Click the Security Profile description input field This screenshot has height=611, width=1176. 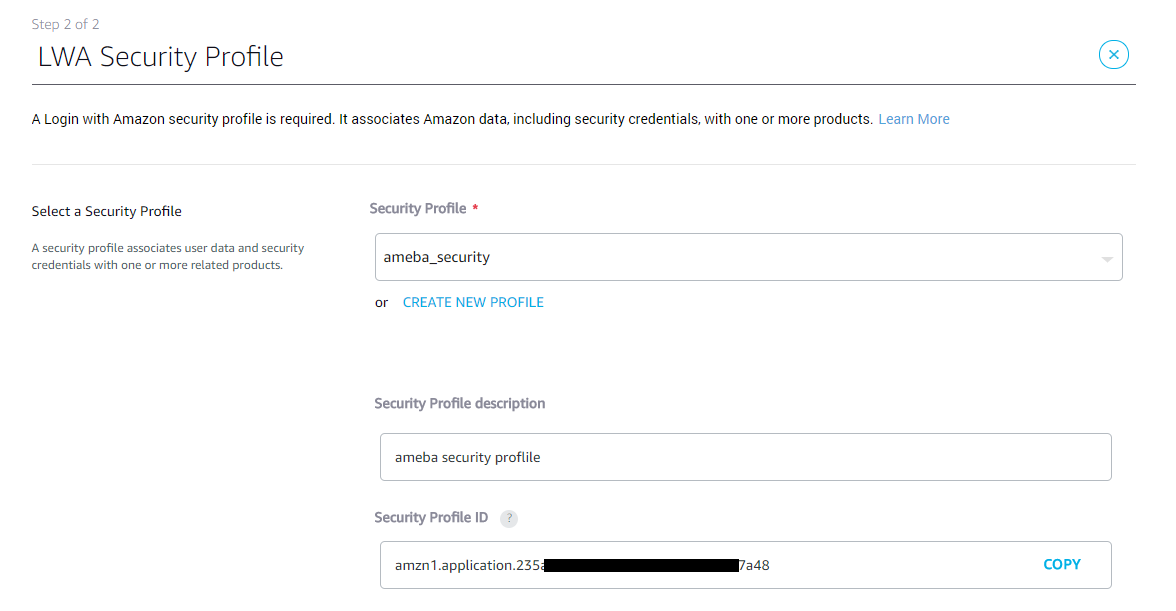[x=746, y=457]
